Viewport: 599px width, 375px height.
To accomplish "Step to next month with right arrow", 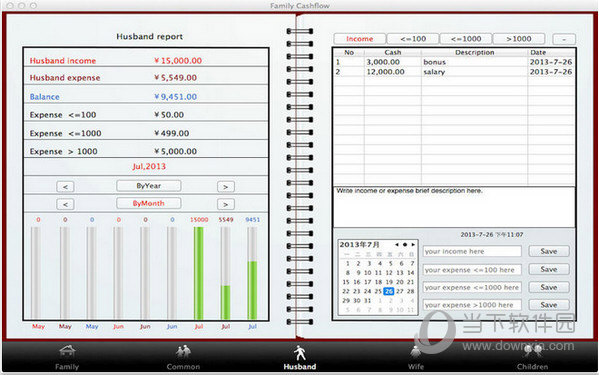I will tap(226, 204).
